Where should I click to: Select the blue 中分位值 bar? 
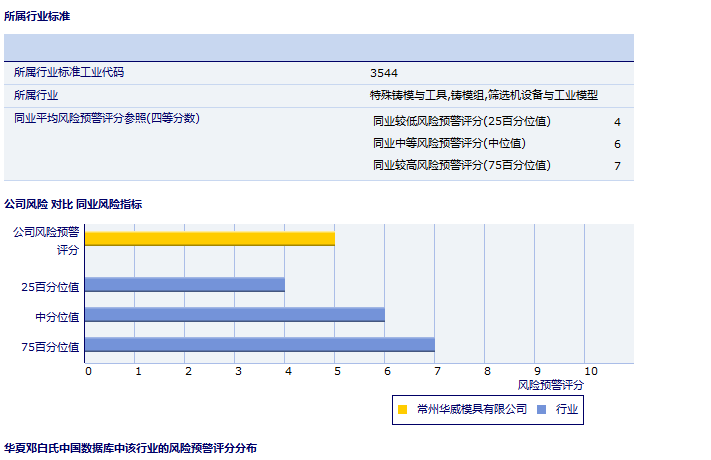point(234,315)
